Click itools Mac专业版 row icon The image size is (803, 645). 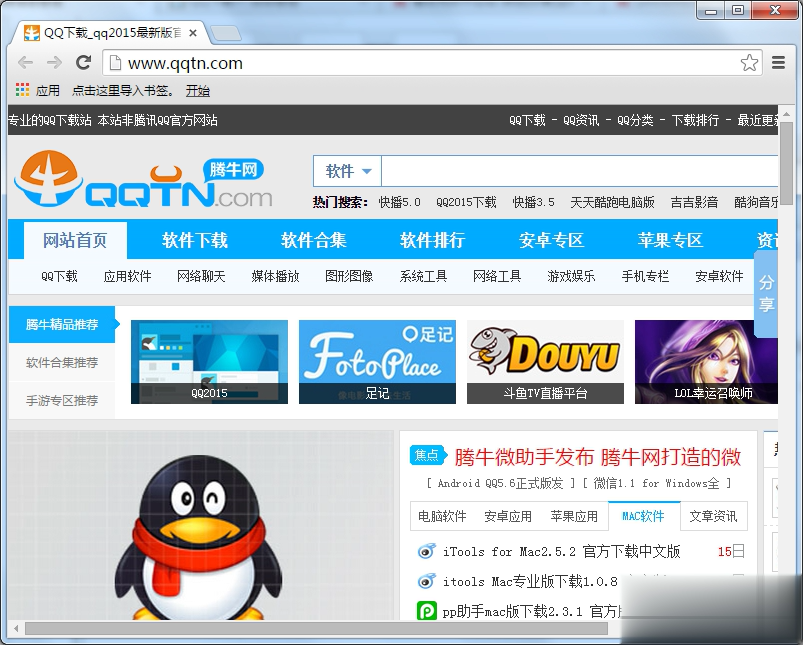coord(426,581)
